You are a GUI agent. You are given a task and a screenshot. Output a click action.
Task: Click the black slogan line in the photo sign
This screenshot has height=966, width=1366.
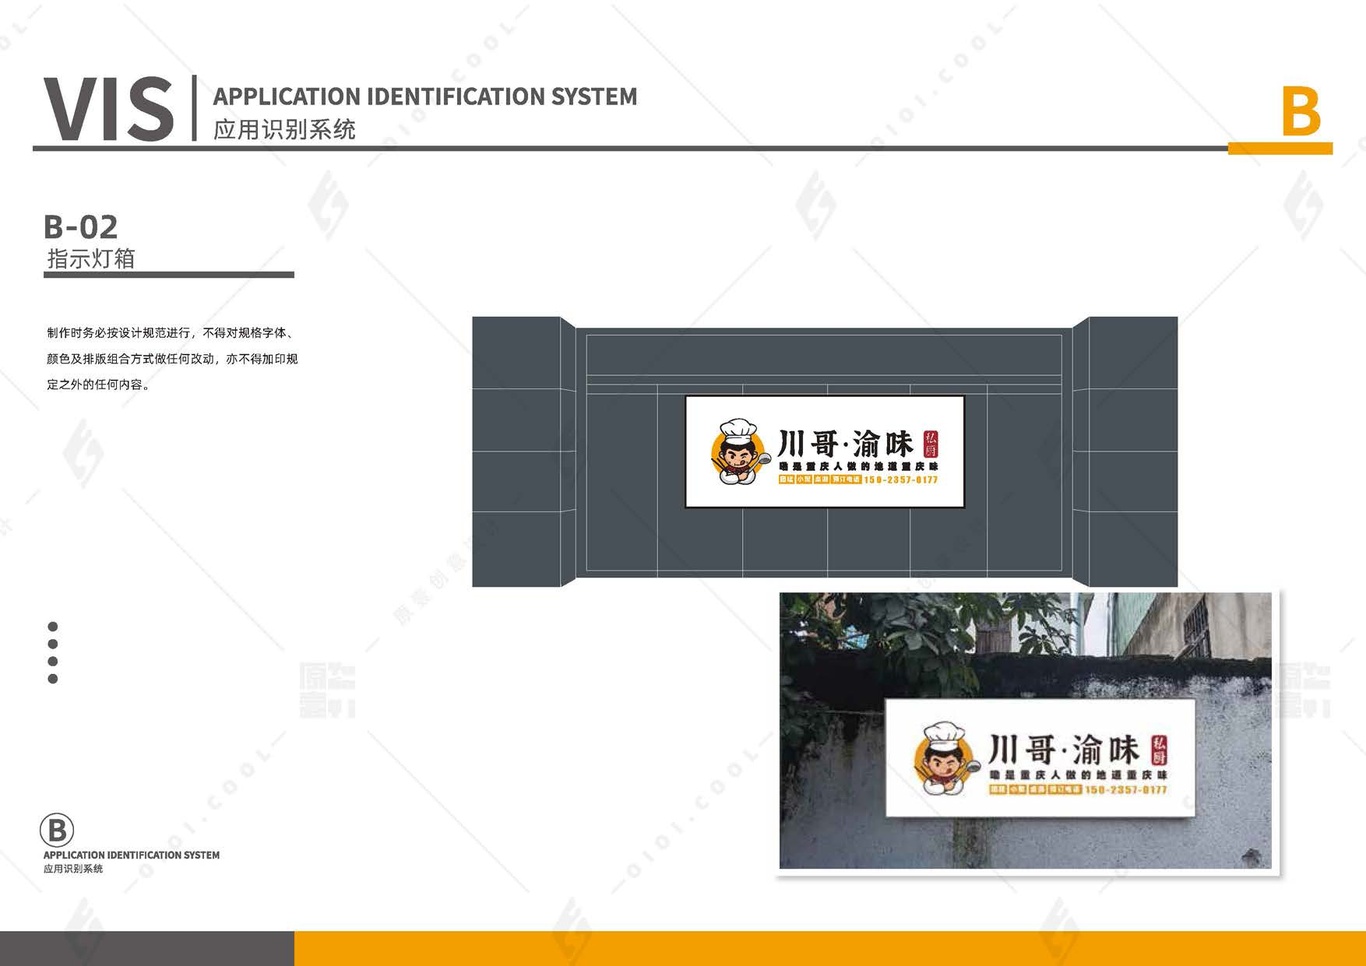tap(1078, 775)
